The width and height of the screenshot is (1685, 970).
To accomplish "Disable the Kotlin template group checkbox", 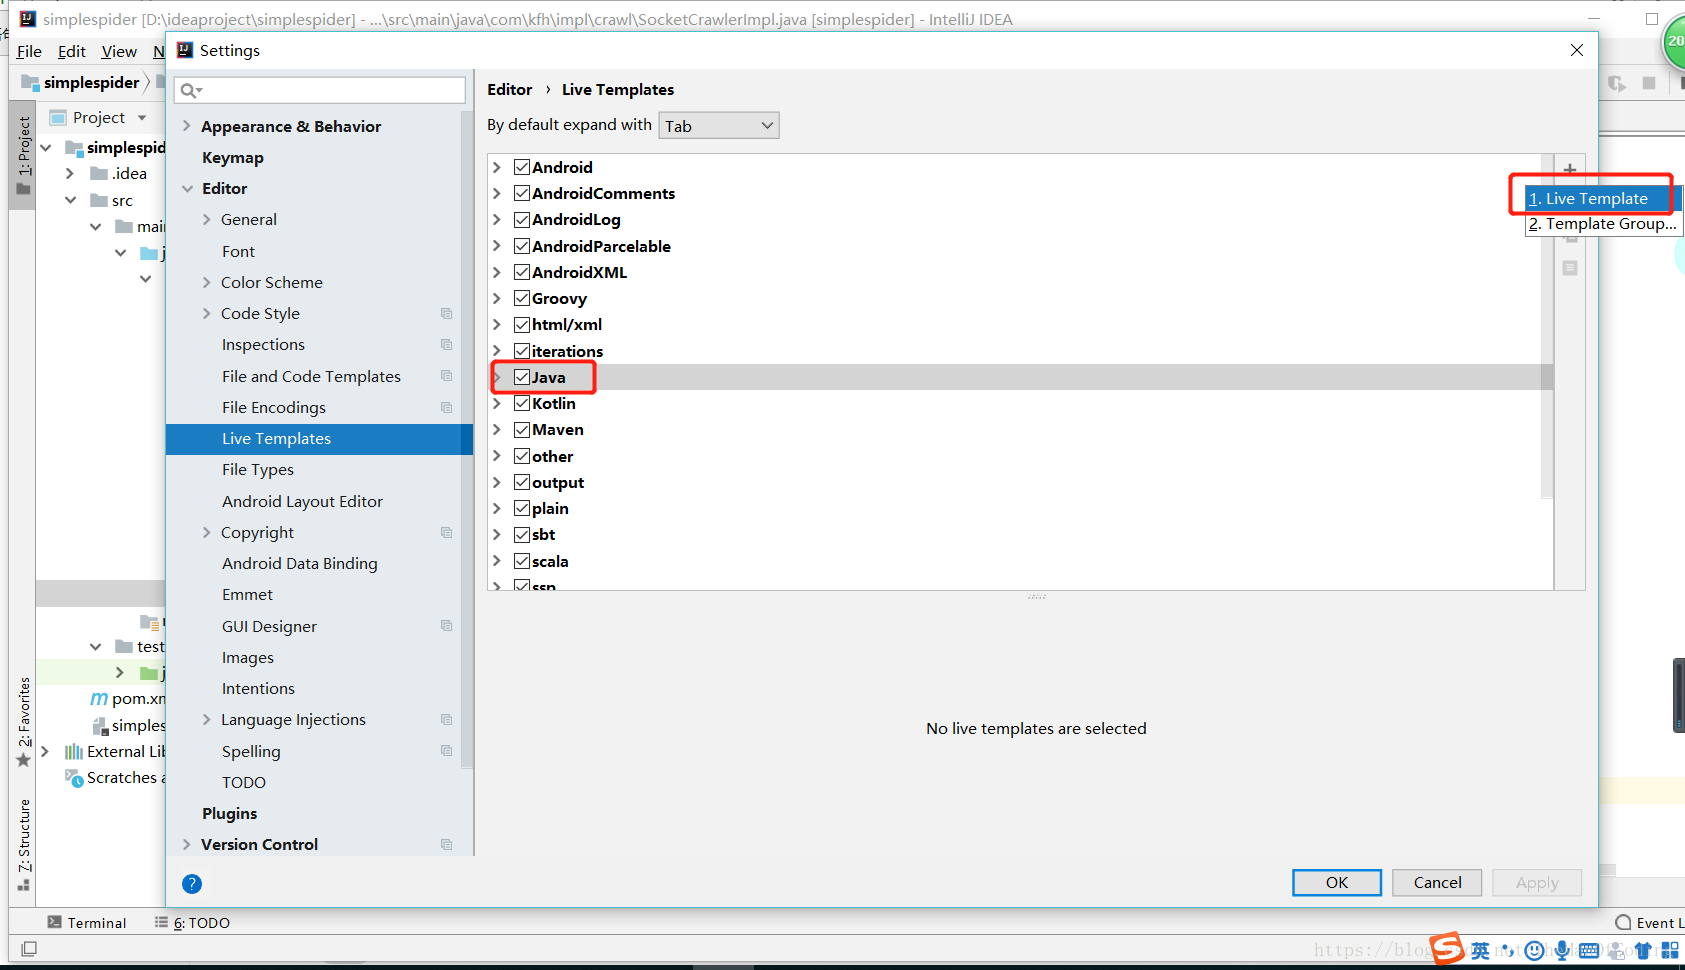I will (522, 403).
